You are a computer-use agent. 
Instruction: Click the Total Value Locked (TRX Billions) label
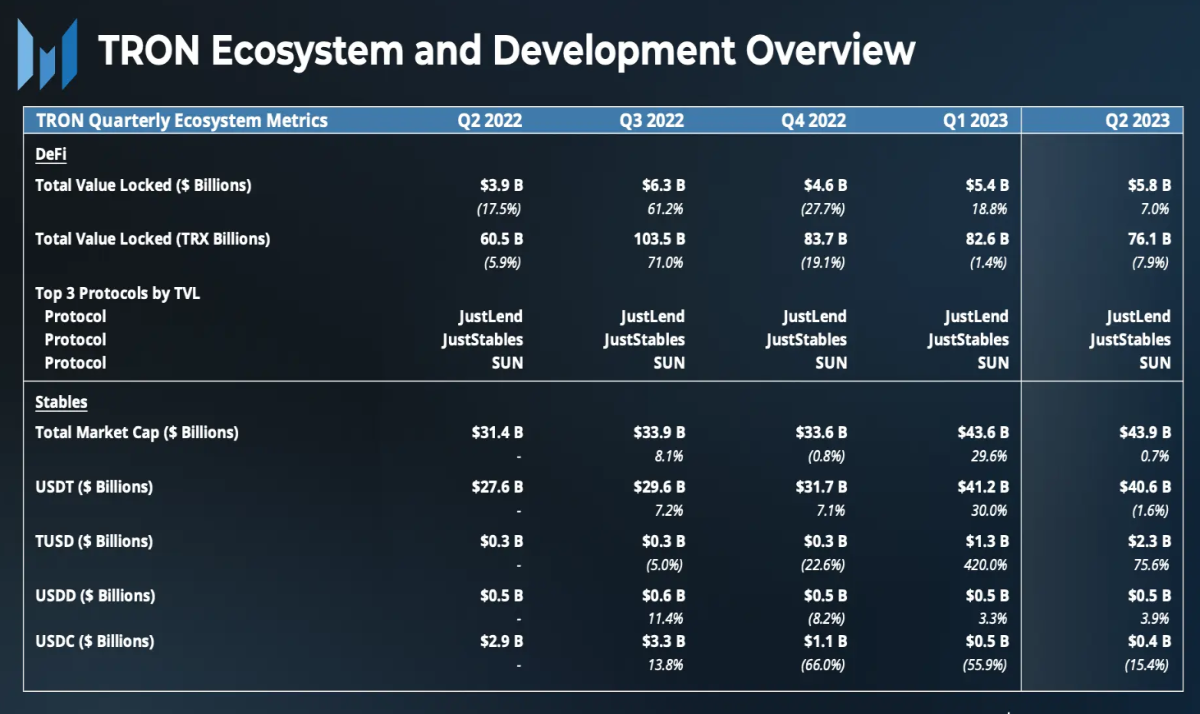click(153, 239)
